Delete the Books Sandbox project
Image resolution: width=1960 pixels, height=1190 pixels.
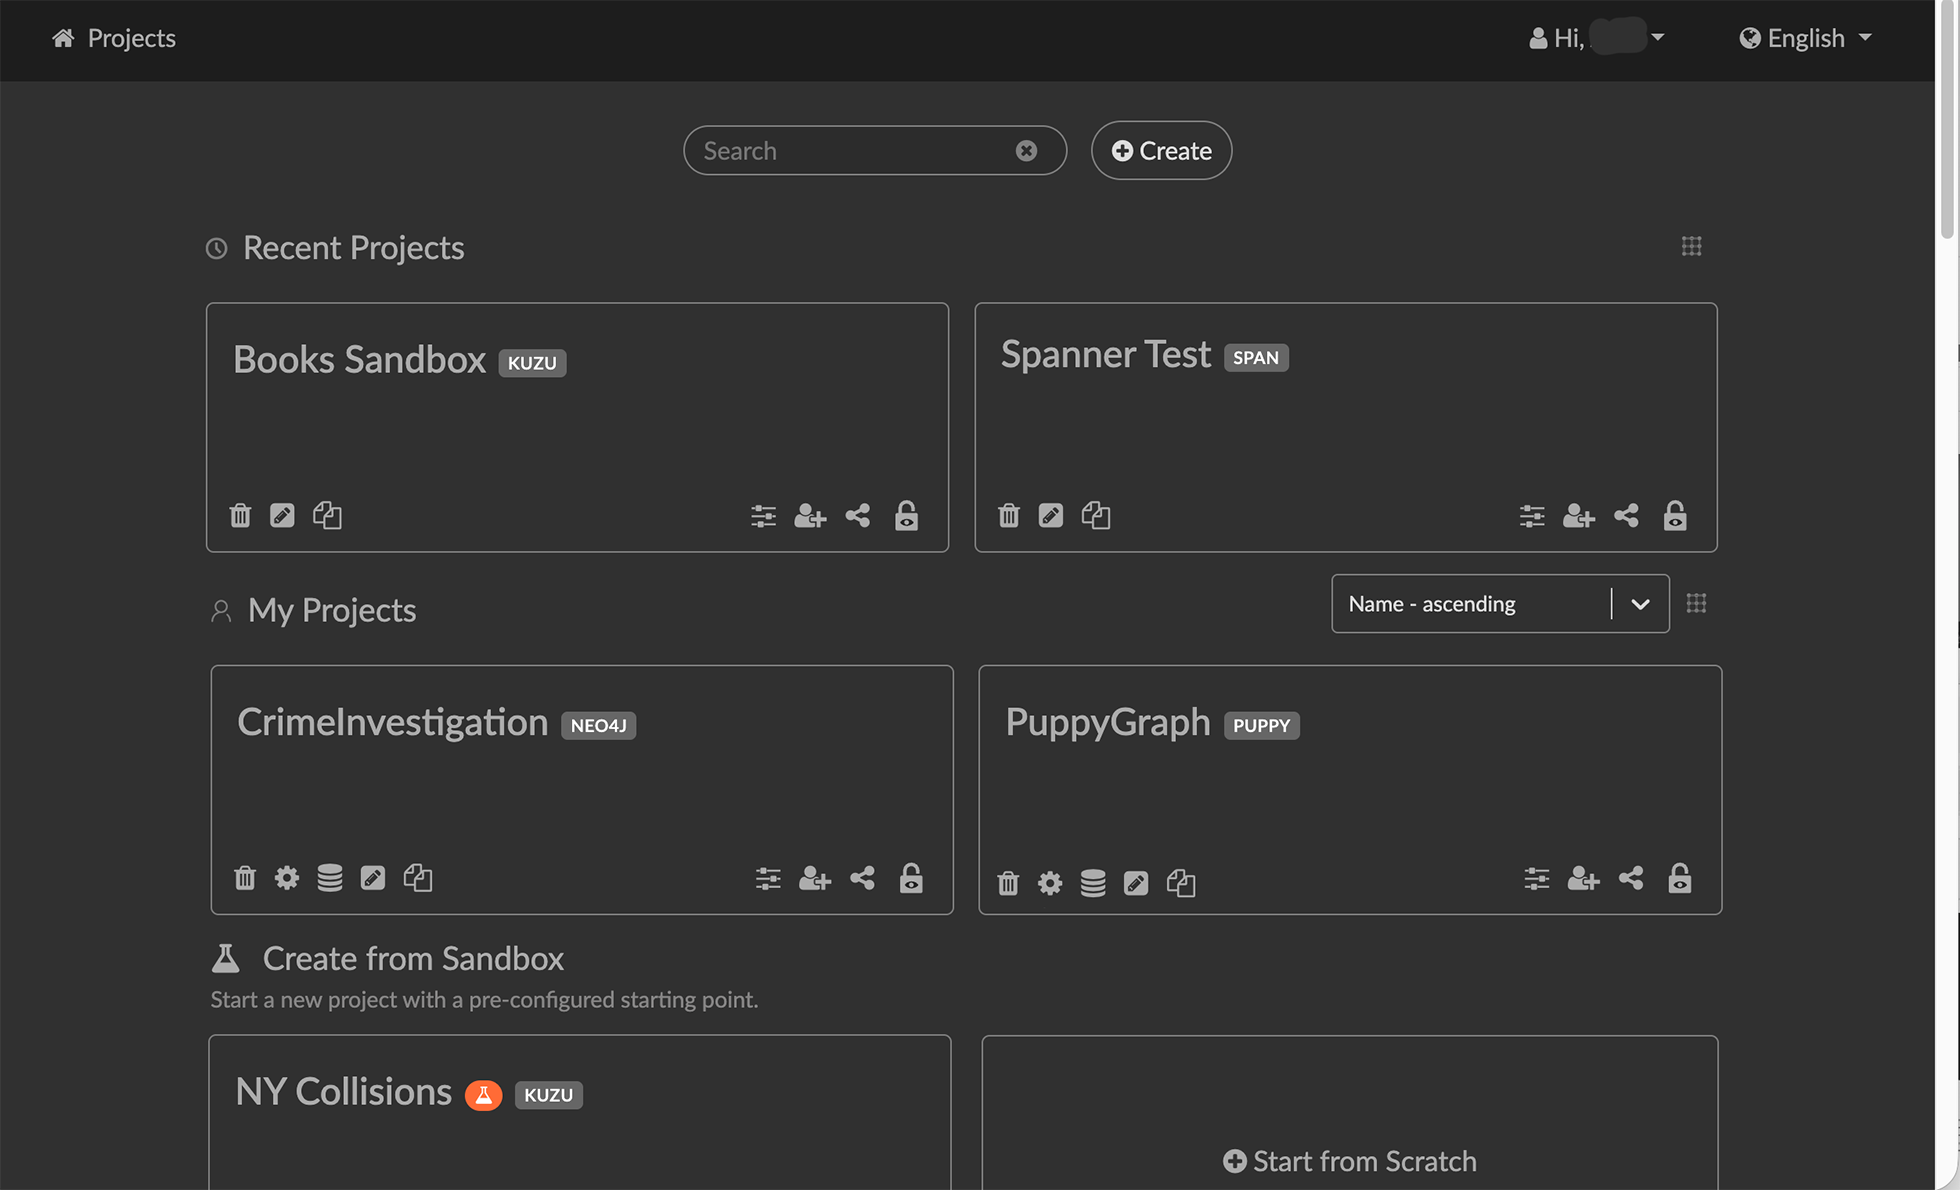click(x=240, y=515)
